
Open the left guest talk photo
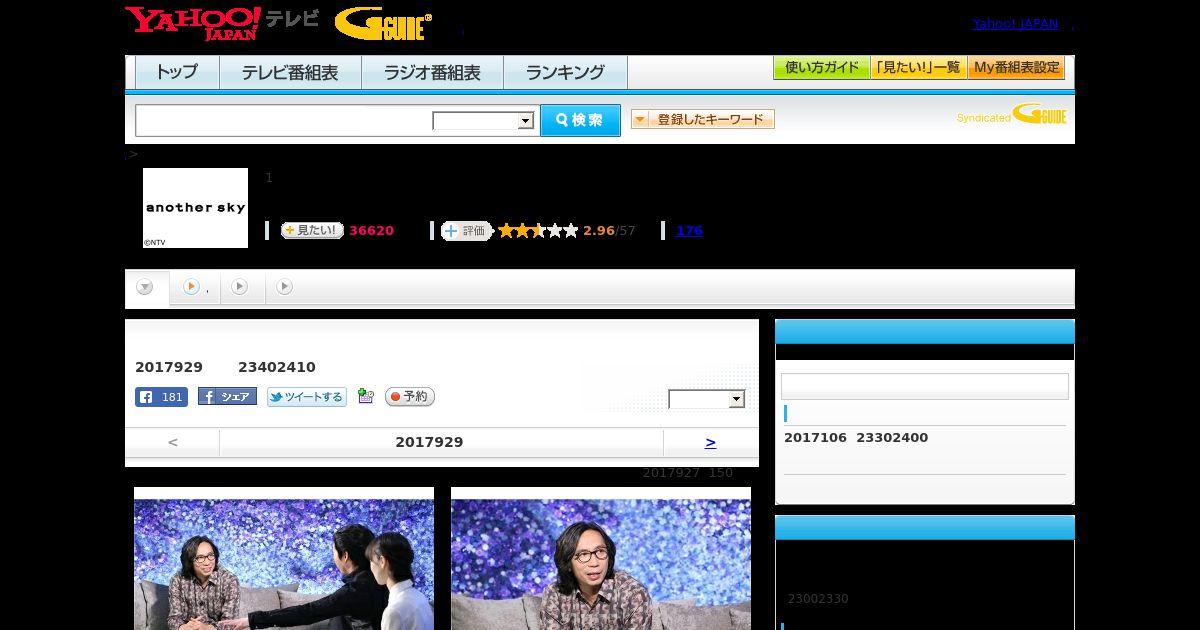click(284, 559)
